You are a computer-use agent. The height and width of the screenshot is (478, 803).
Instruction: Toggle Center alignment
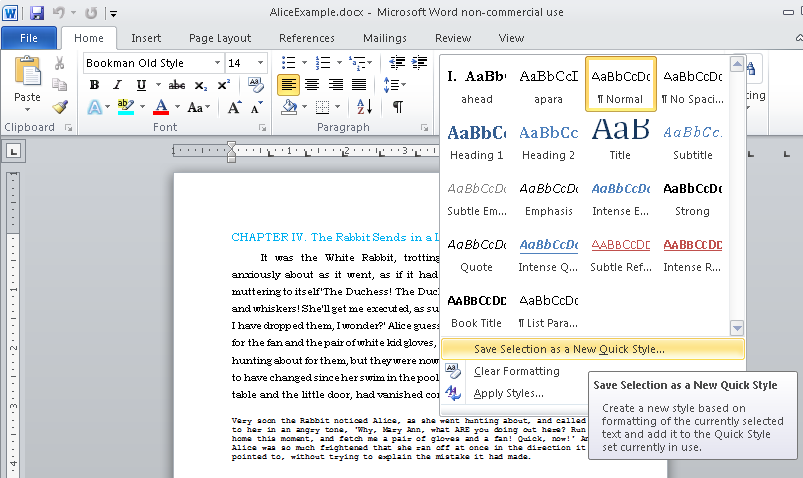[x=312, y=85]
